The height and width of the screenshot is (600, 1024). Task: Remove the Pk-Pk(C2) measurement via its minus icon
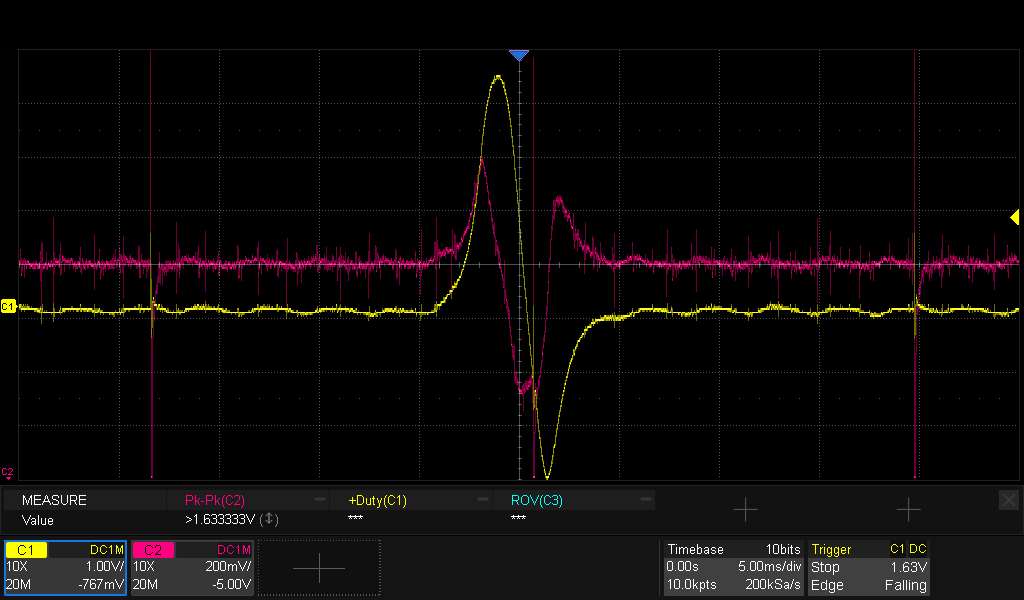[x=319, y=499]
